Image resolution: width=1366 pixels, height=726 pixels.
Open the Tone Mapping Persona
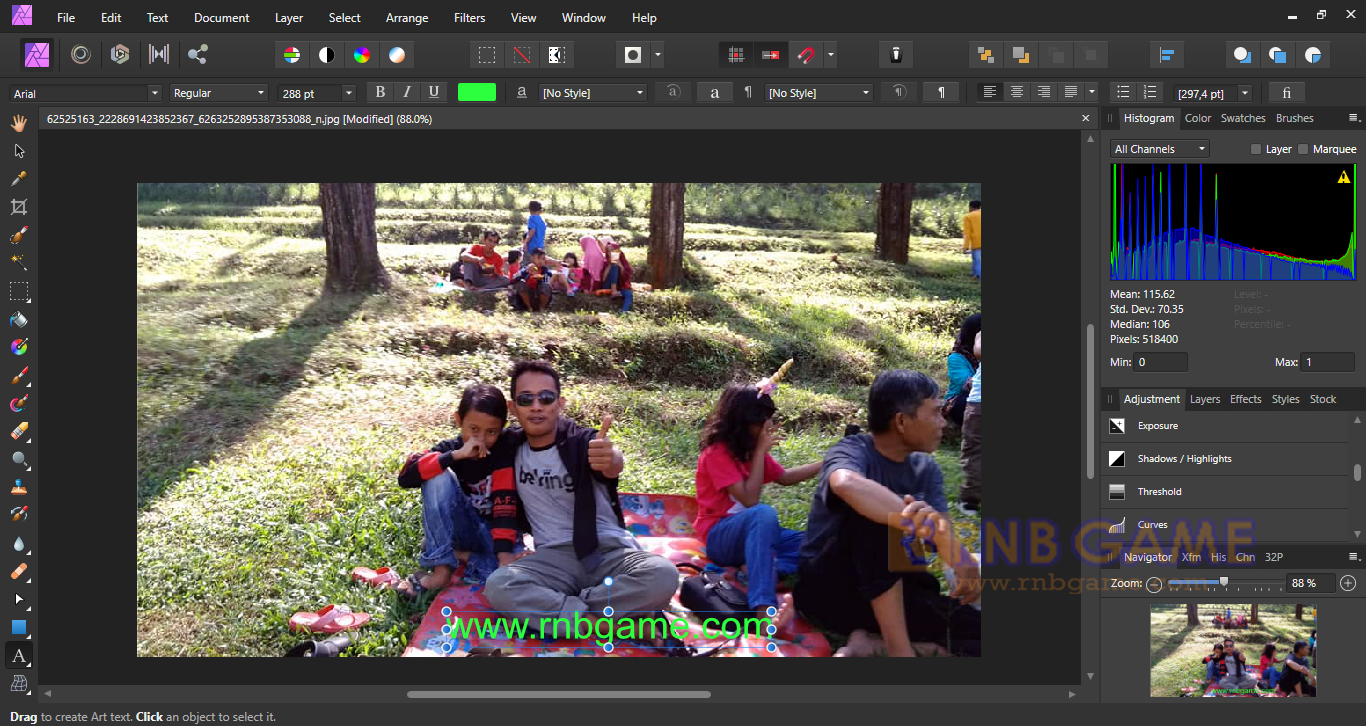(x=159, y=54)
